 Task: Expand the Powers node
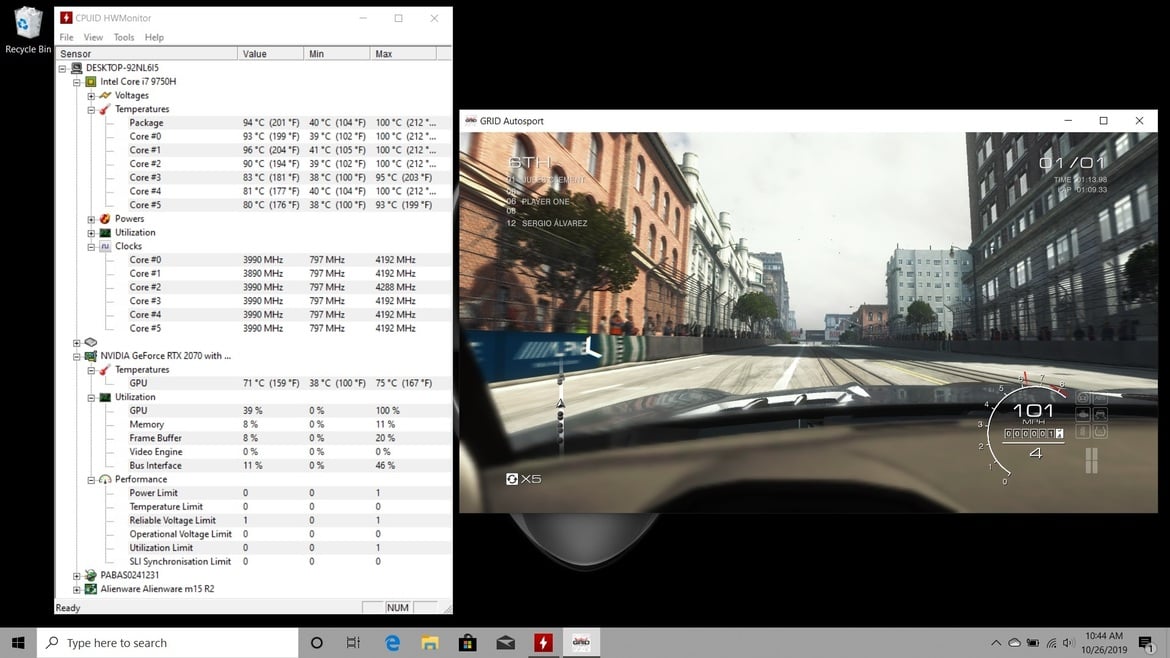[91, 219]
